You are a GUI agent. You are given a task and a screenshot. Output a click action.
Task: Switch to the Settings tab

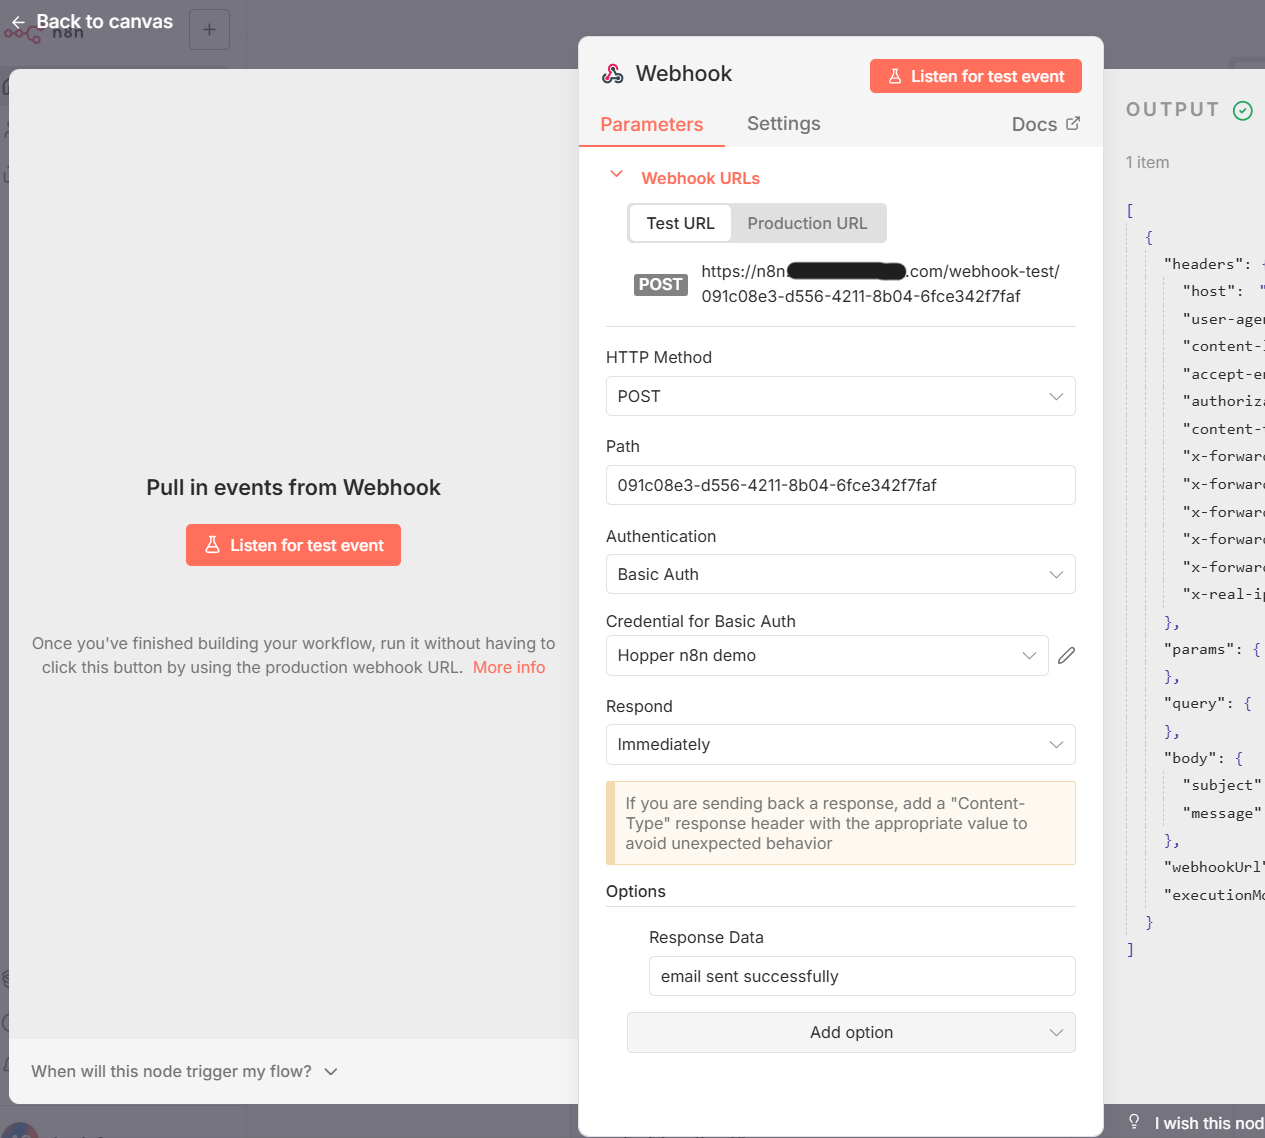pos(783,123)
